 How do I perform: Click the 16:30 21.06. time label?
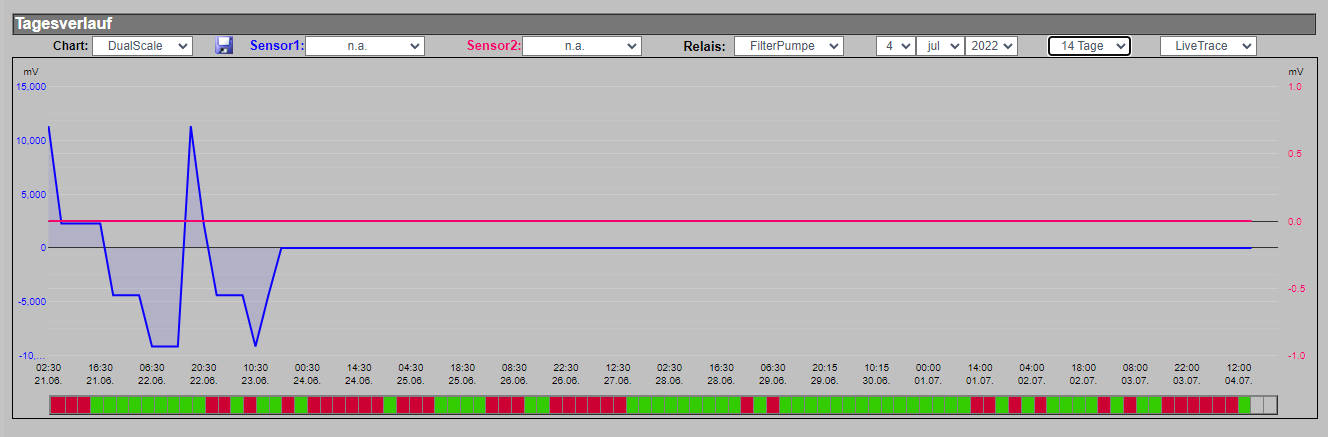pyautogui.click(x=100, y=373)
